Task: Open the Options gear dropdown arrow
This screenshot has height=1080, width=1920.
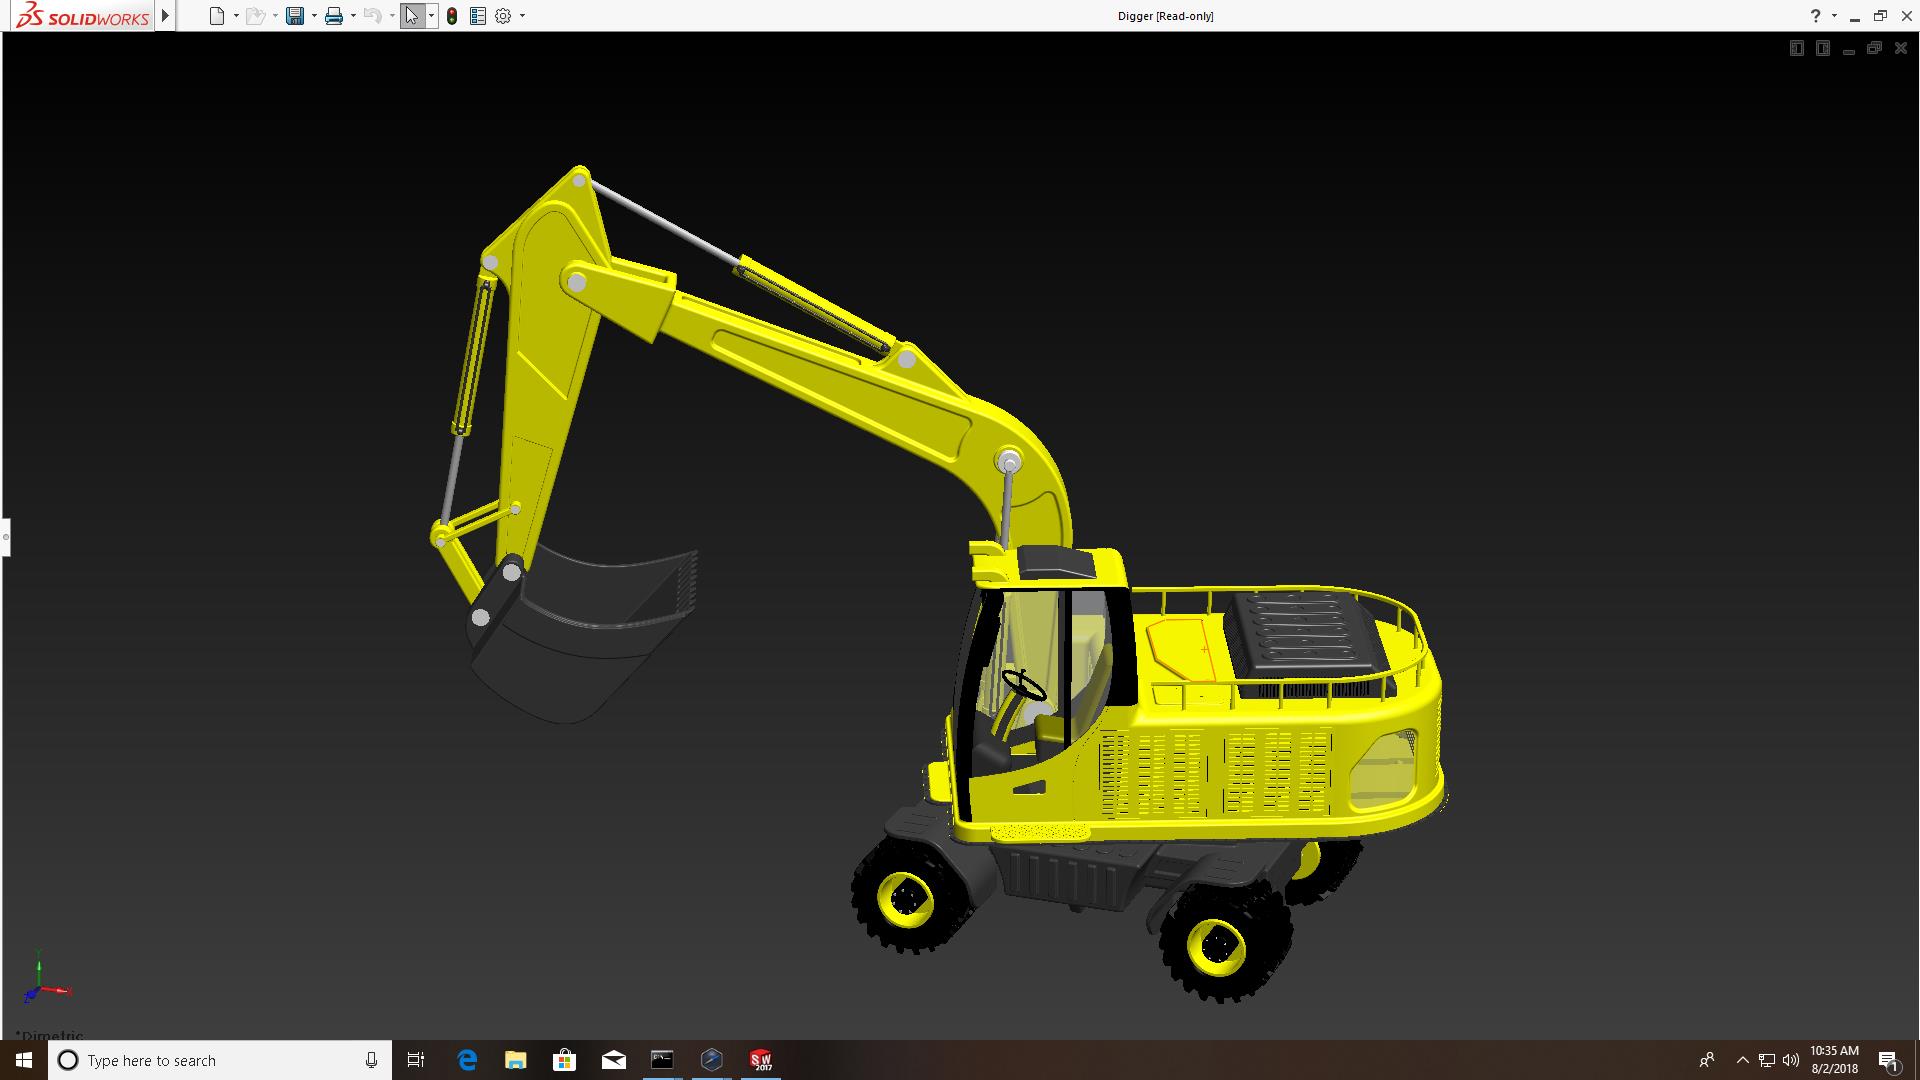Action: pyautogui.click(x=522, y=16)
